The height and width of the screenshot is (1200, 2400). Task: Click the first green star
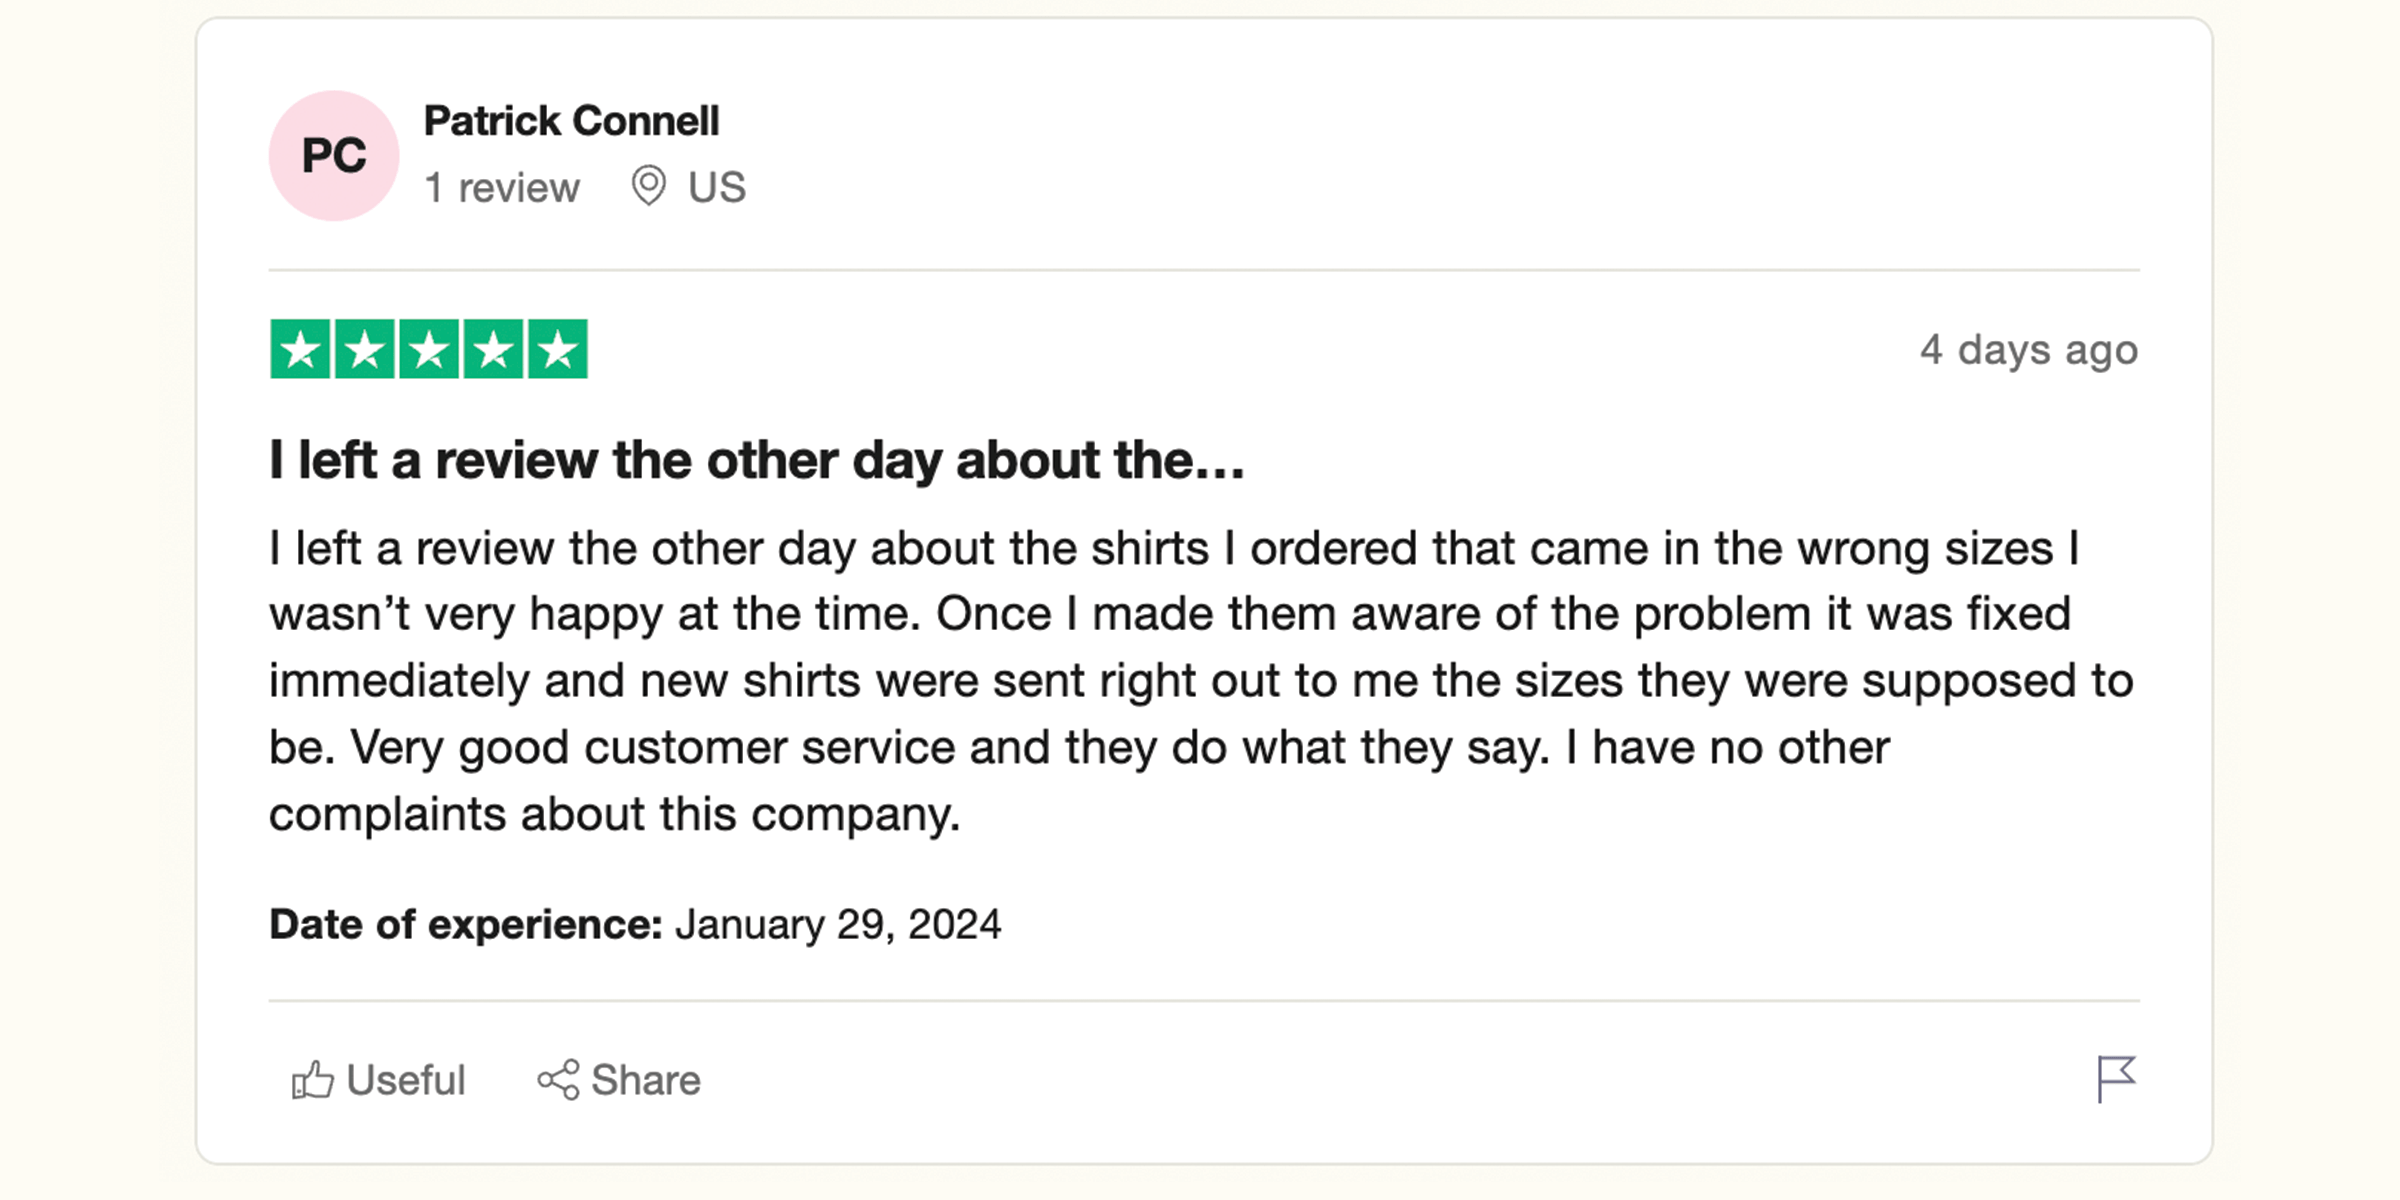pyautogui.click(x=300, y=349)
